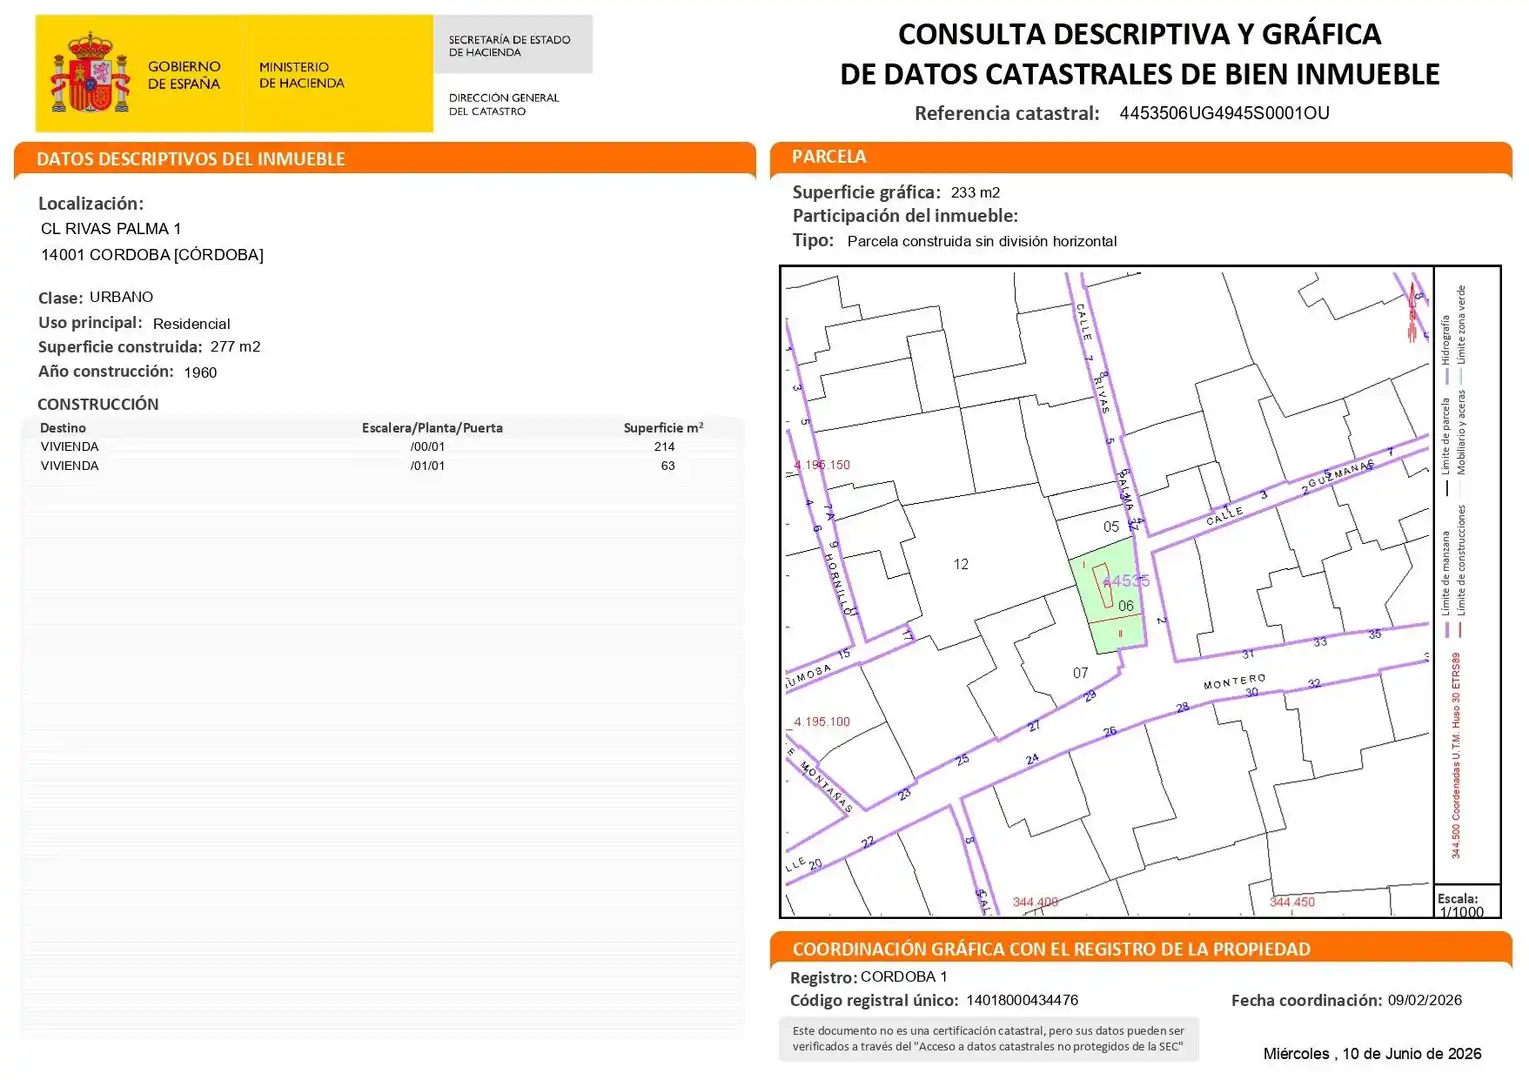Image resolution: width=1529 pixels, height=1080 pixels.
Task: Click the 'Destino' column header
Action: [x=63, y=428]
